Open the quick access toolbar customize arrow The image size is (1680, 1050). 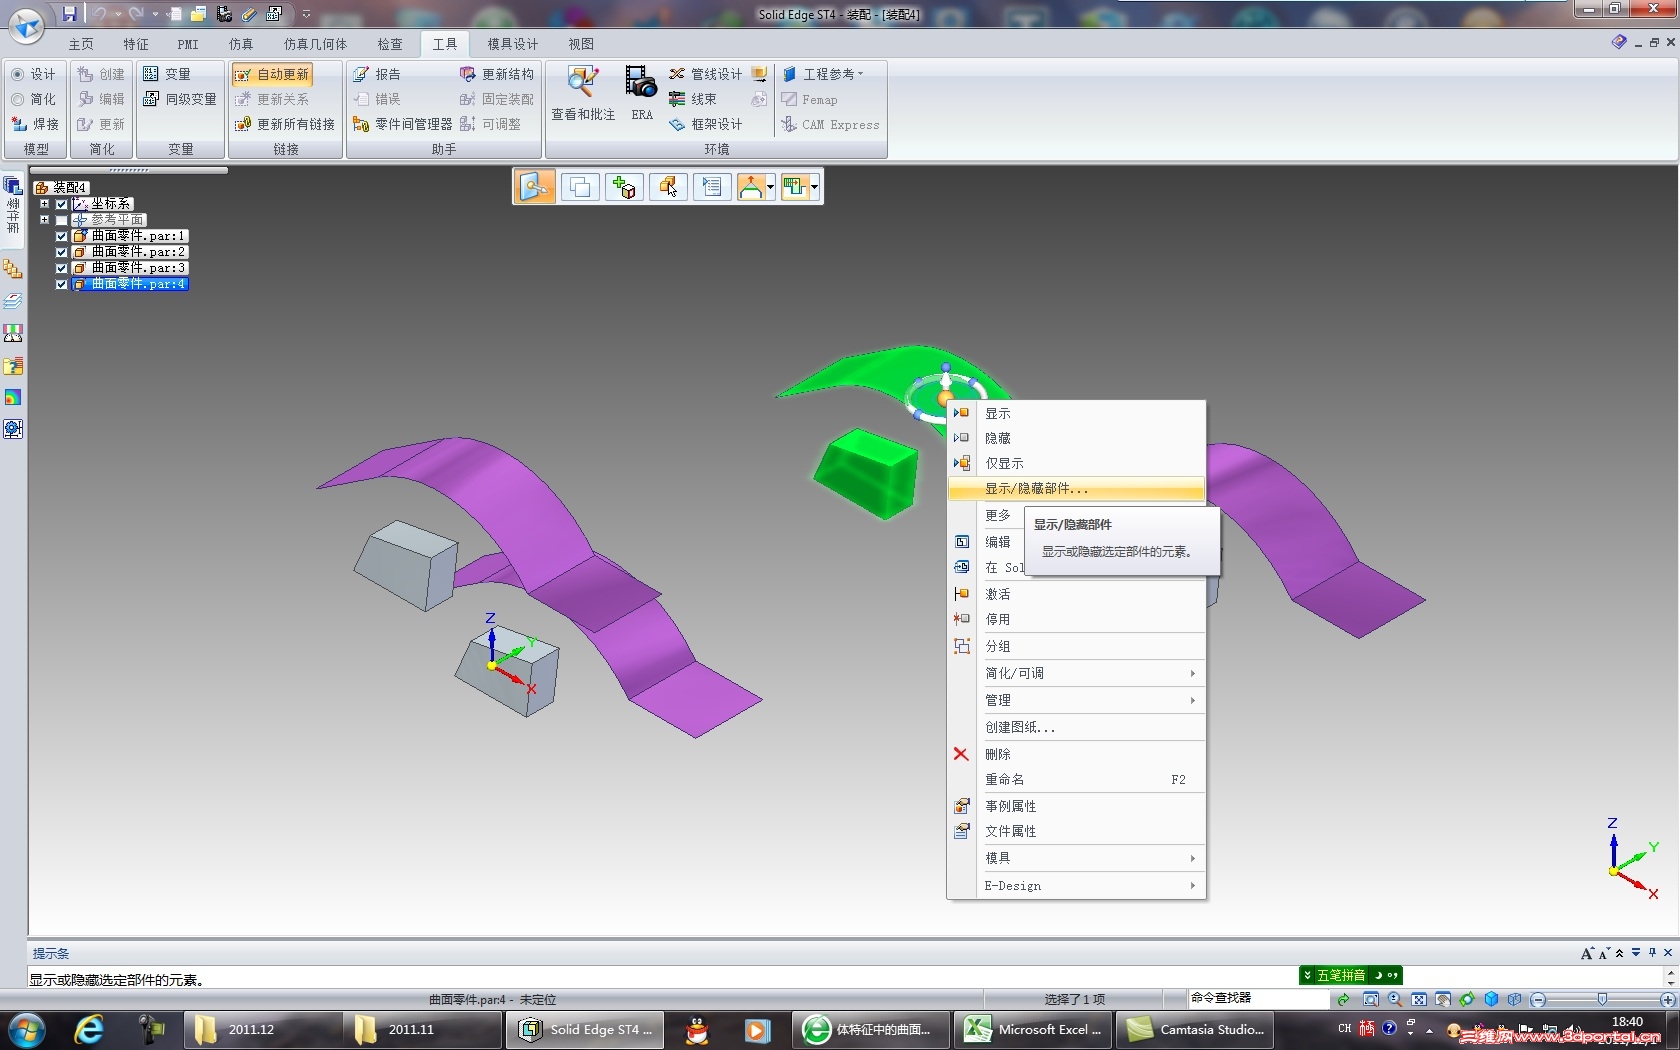pyautogui.click(x=306, y=14)
